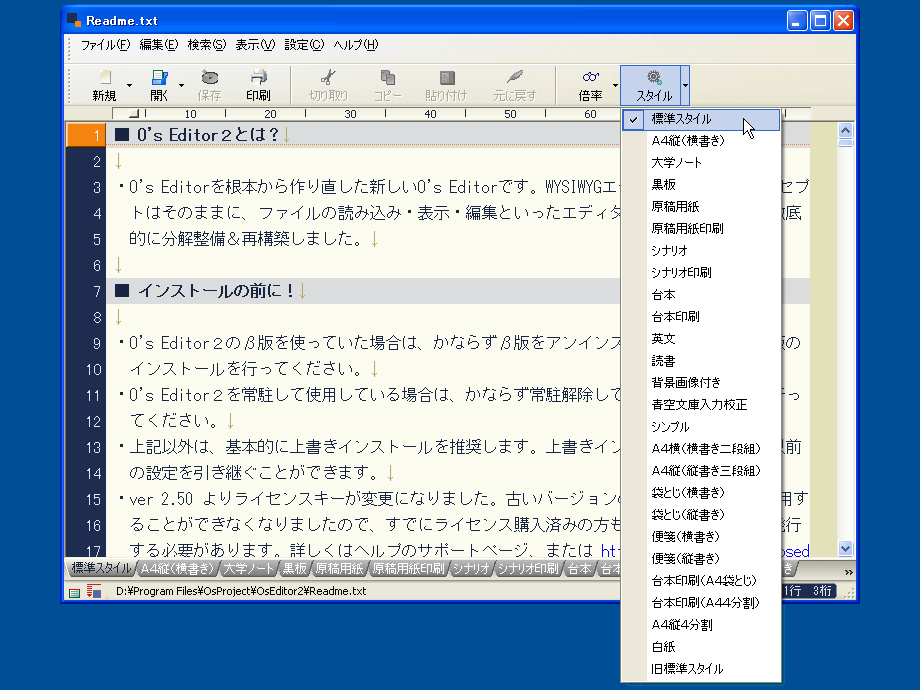Choose 青空文庫入力校正 from the style list
Screen dimensions: 920x690
(701, 405)
